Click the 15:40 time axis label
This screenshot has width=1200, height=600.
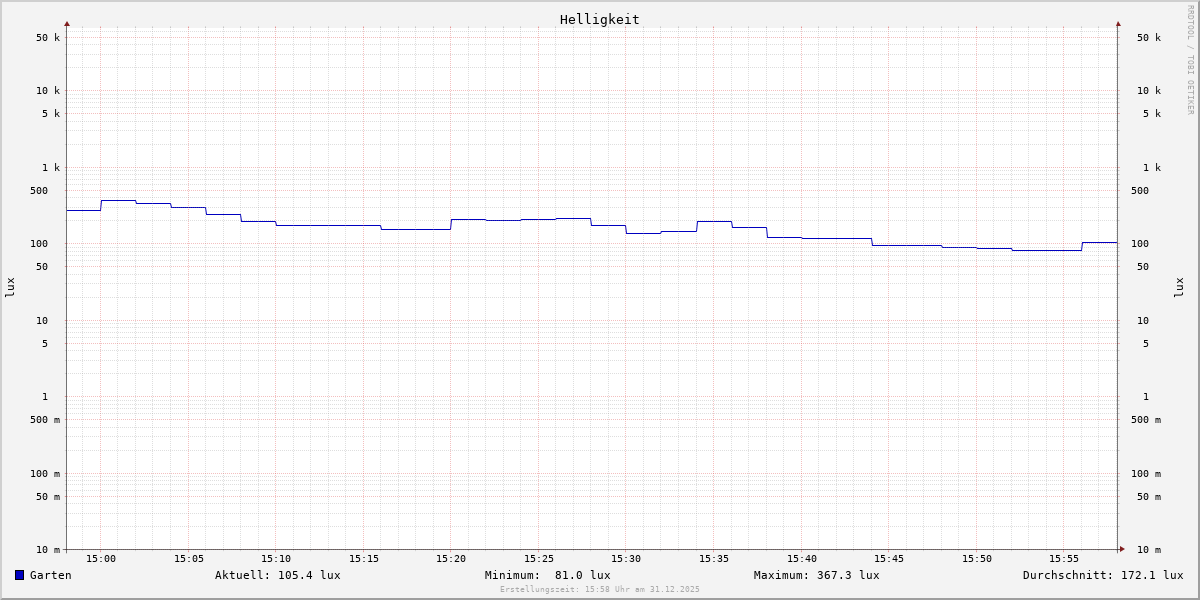click(802, 559)
